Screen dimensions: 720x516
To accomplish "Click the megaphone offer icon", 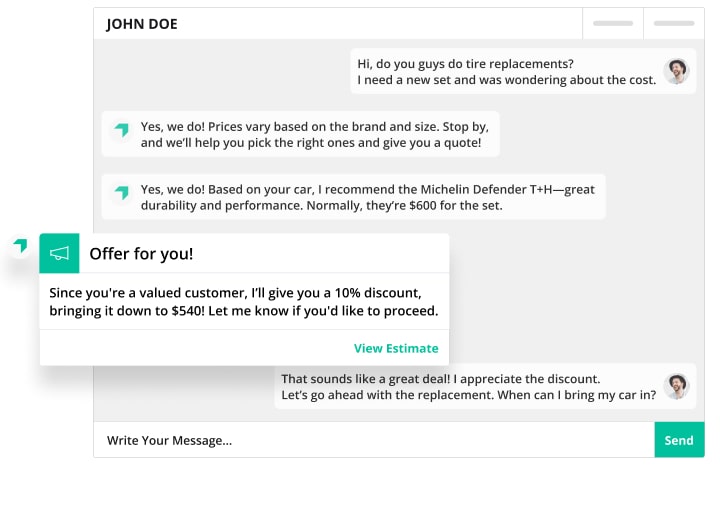I will (59, 253).
